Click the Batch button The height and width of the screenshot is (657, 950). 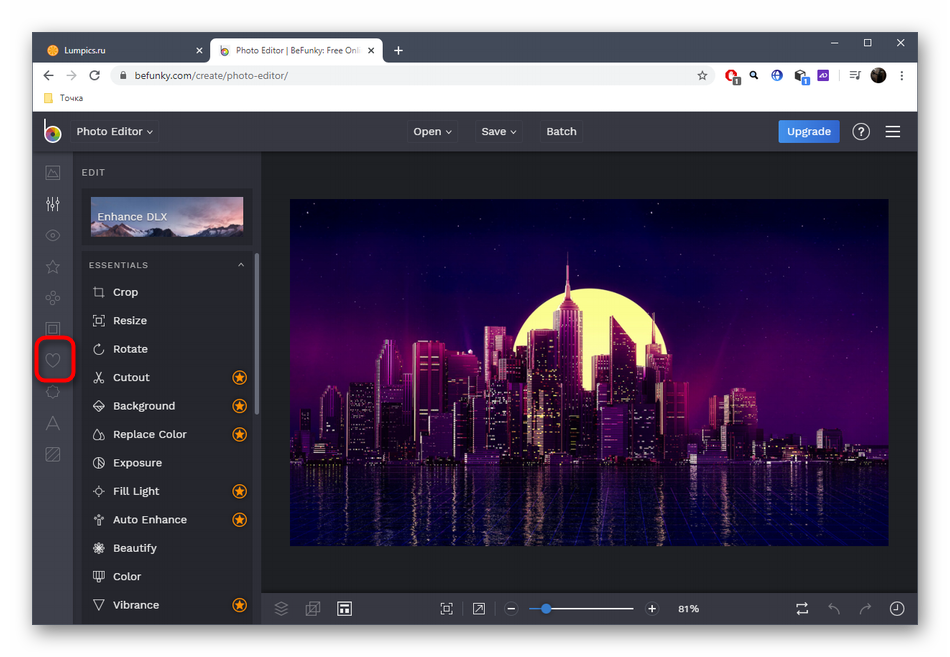click(561, 131)
